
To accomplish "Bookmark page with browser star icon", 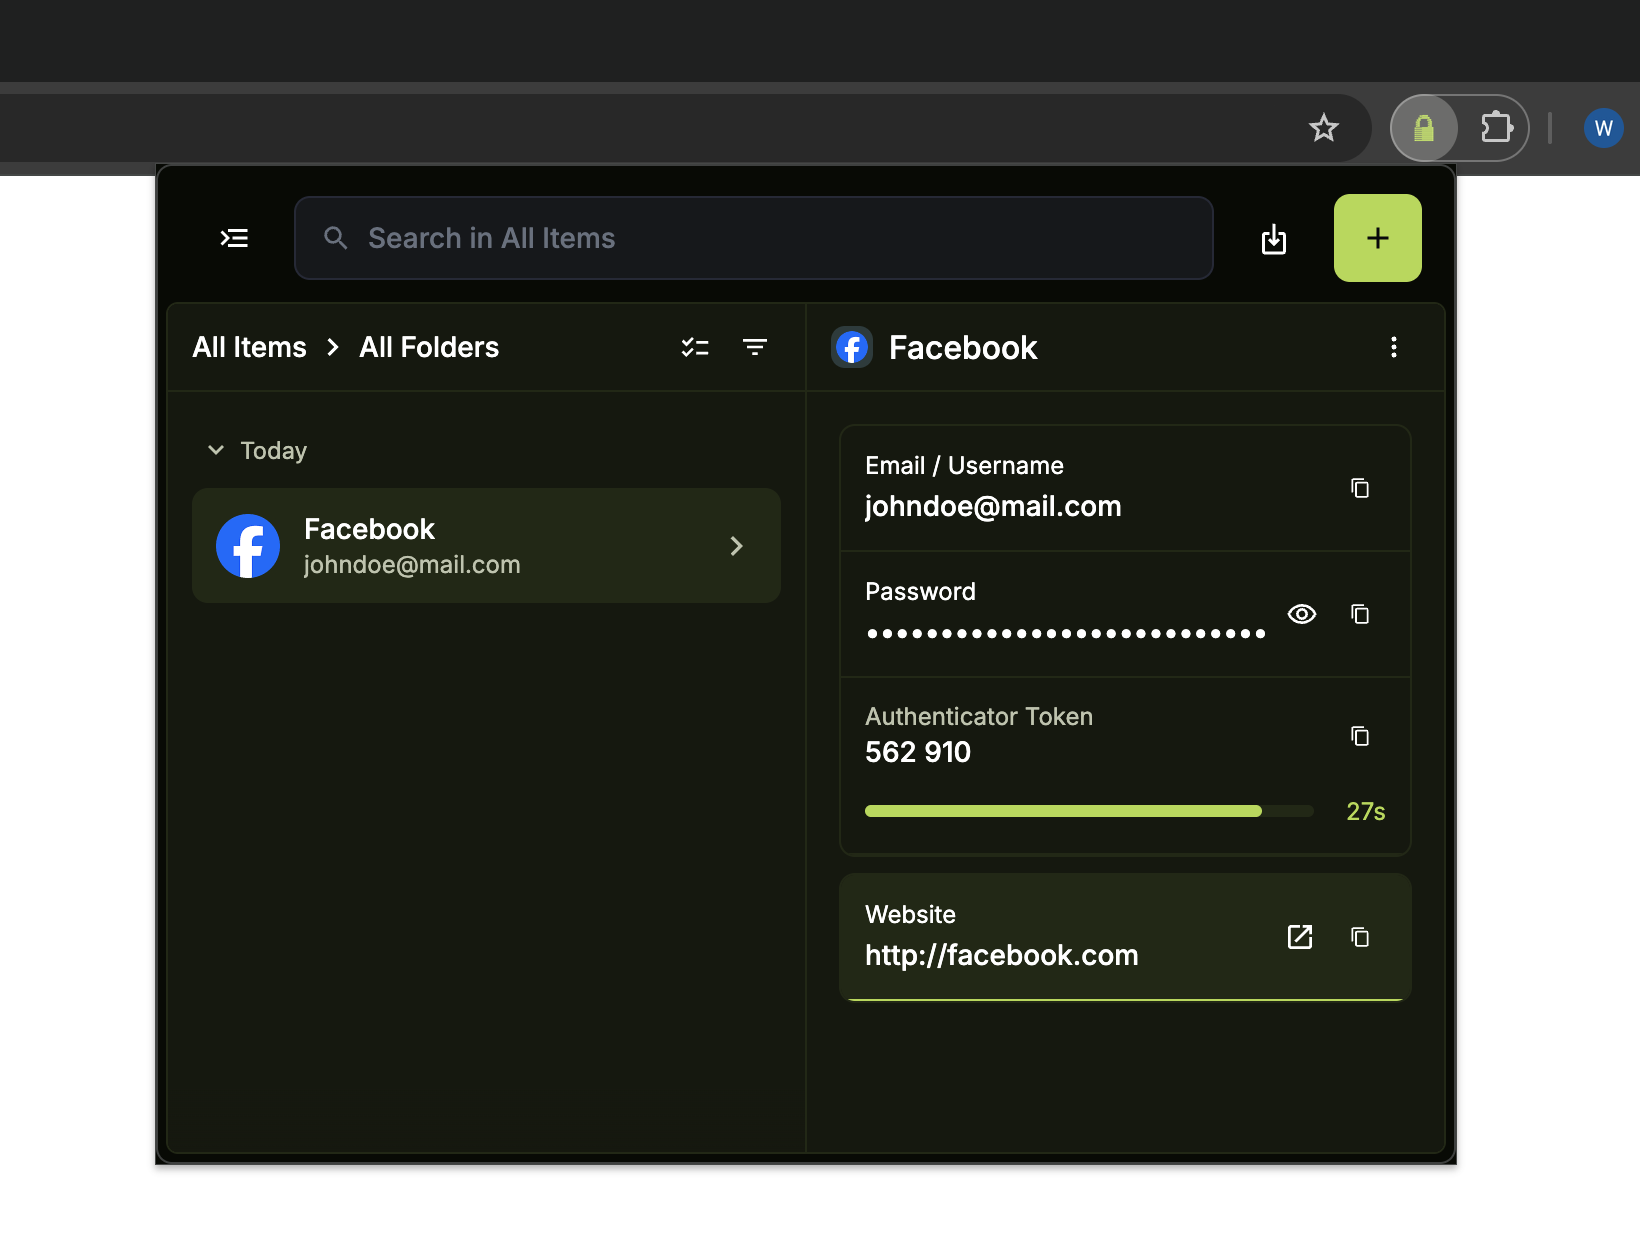I will click(x=1324, y=128).
